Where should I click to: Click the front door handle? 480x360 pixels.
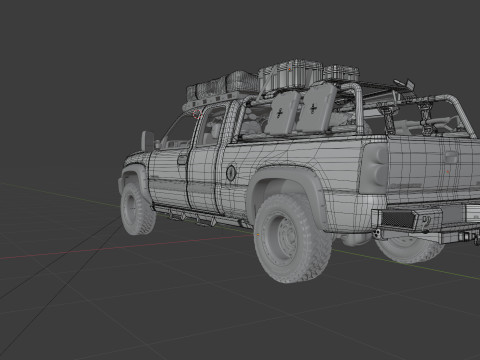tap(182, 160)
